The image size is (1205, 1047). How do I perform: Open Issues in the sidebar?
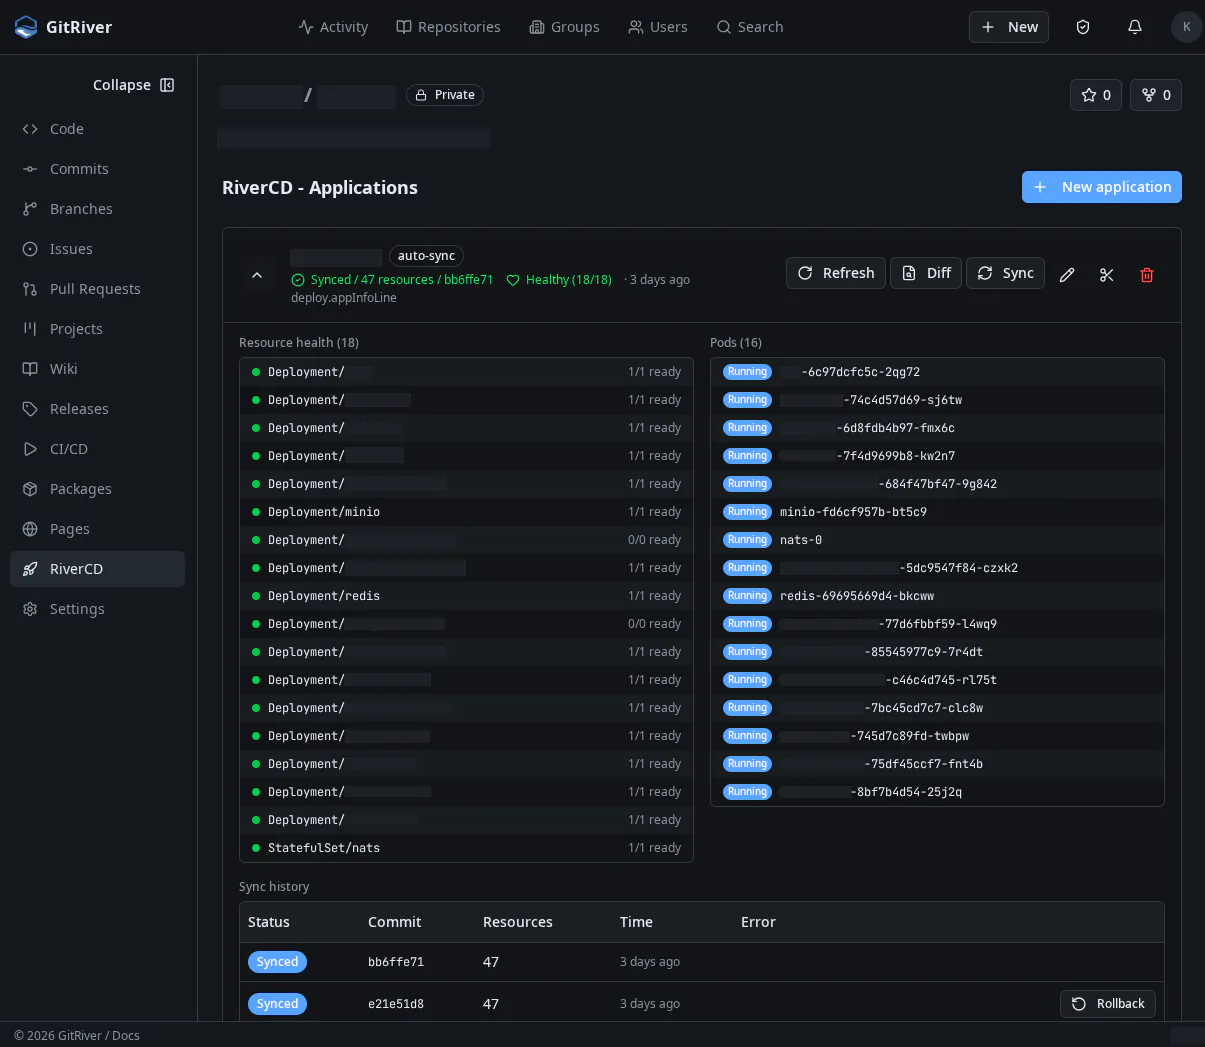(x=97, y=249)
